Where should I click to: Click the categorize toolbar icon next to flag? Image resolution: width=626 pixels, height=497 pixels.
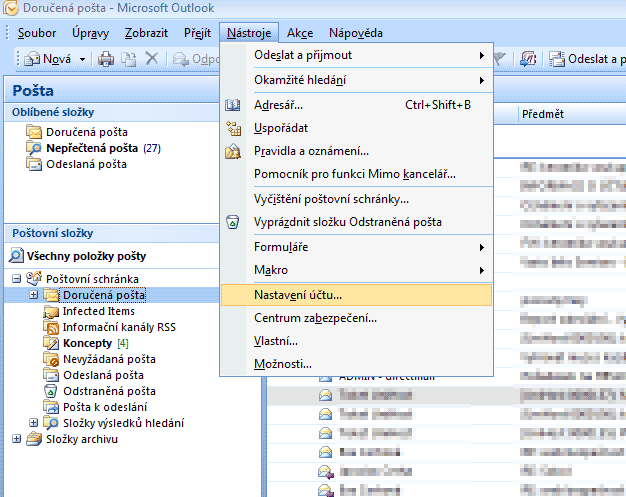(528, 59)
